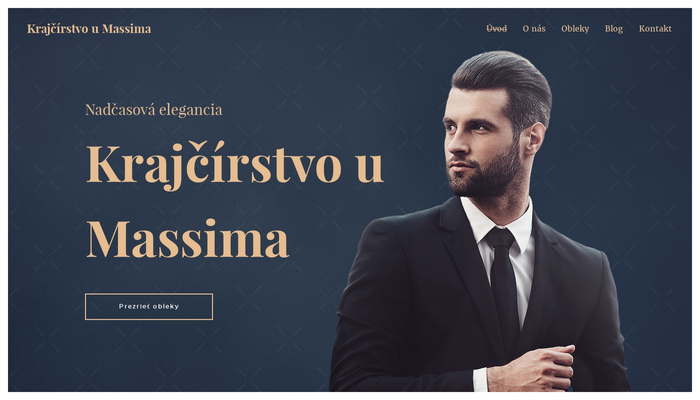Select the Nadčasová elegancia subtitle text

pyautogui.click(x=154, y=109)
